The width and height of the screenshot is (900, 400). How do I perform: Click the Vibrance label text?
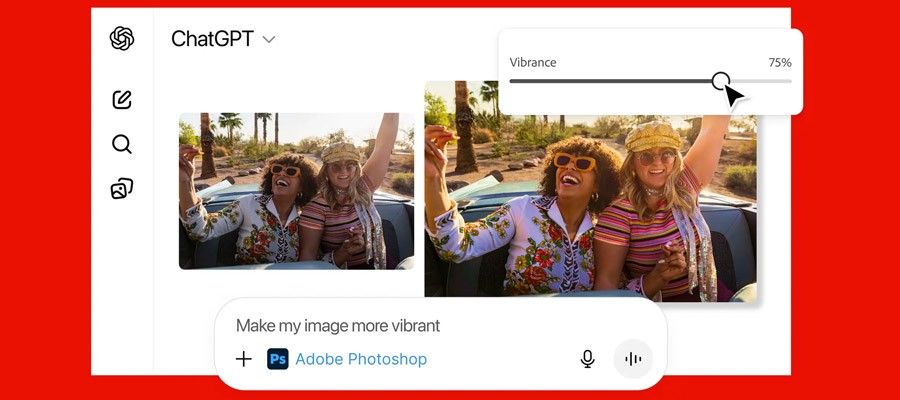pyautogui.click(x=533, y=62)
